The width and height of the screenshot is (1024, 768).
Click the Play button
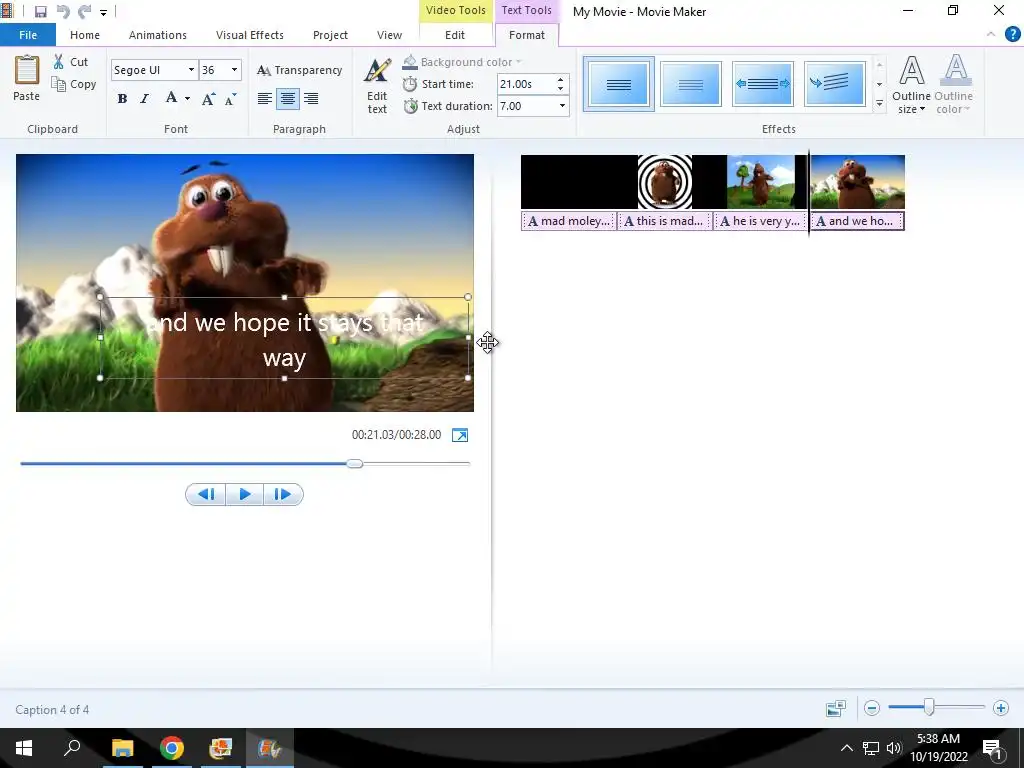245,494
